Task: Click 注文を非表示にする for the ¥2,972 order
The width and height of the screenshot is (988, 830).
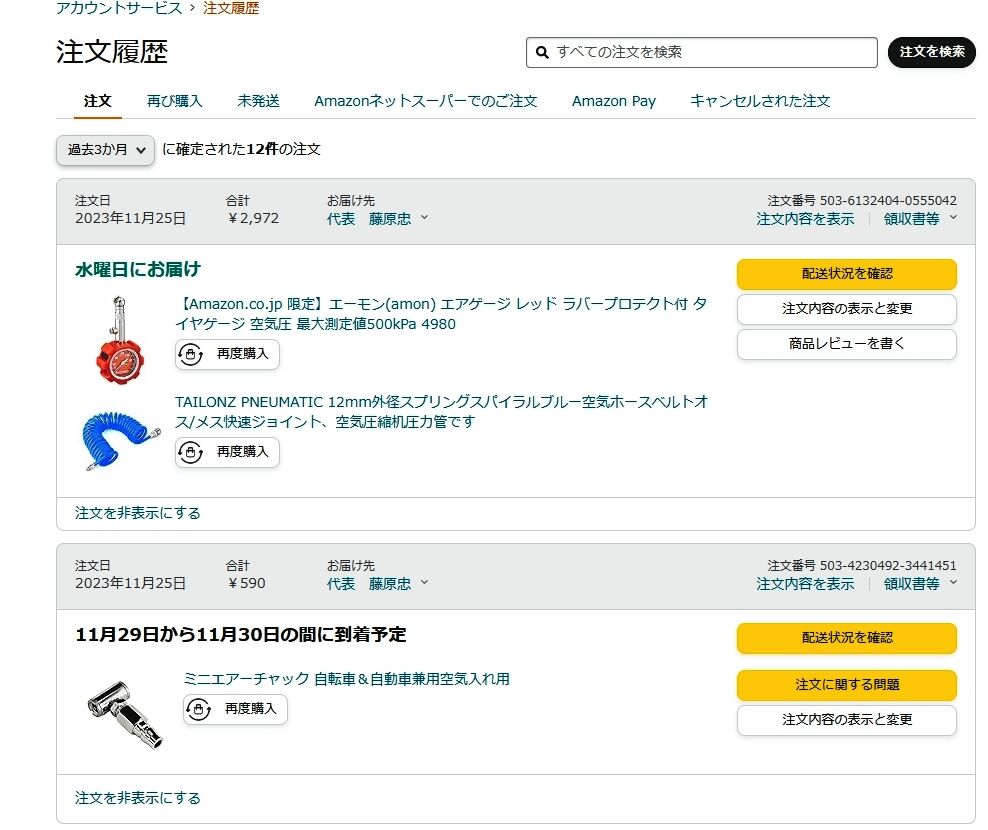Action: click(x=137, y=514)
